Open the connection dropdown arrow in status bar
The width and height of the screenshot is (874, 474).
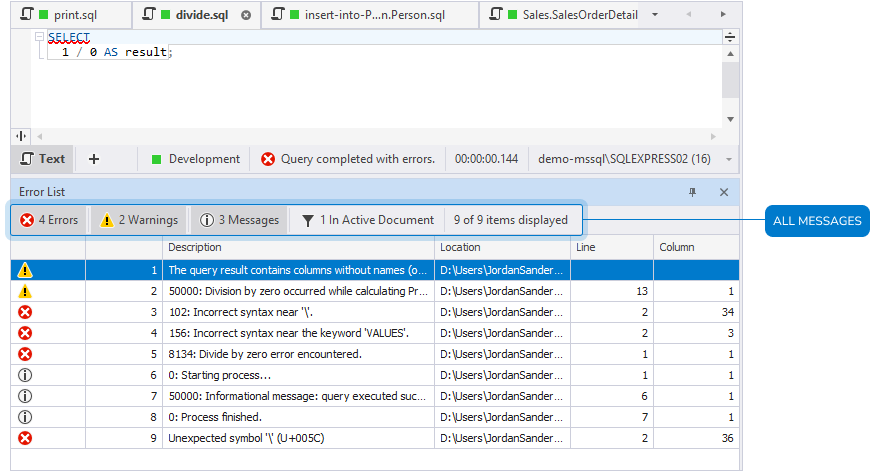pyautogui.click(x=729, y=159)
